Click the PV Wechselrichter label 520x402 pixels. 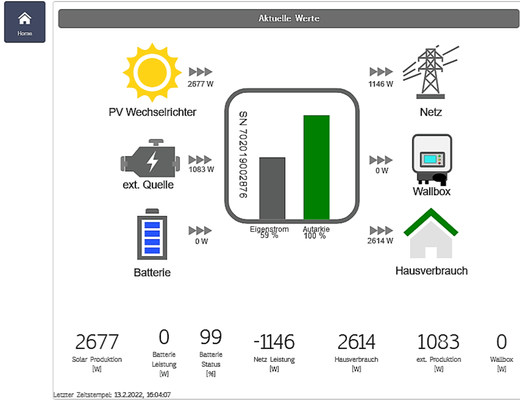pos(152,112)
